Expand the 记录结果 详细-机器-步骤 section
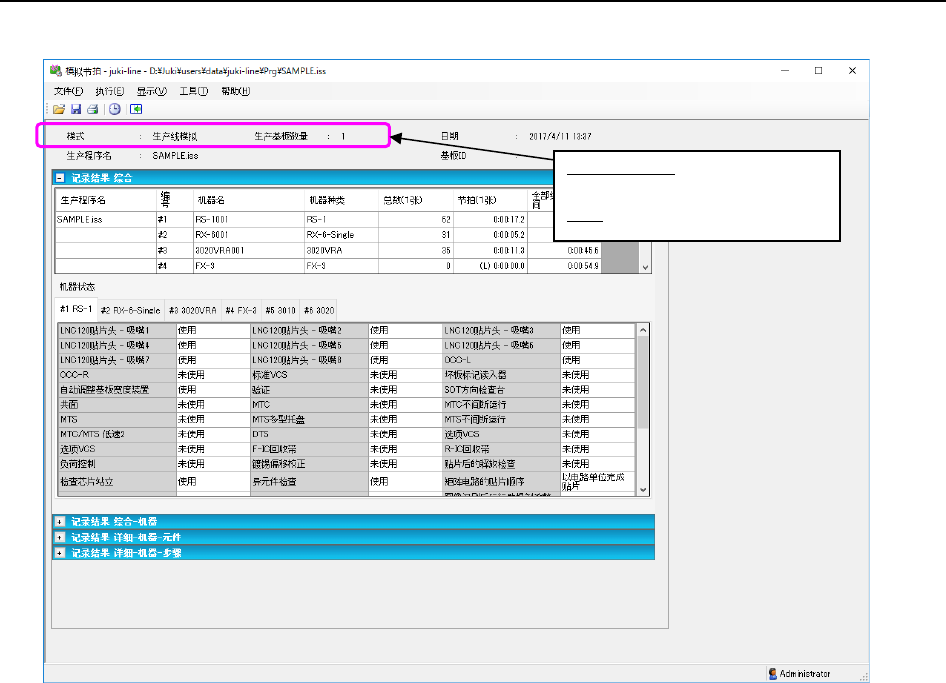946x683 pixels. [x=60, y=552]
